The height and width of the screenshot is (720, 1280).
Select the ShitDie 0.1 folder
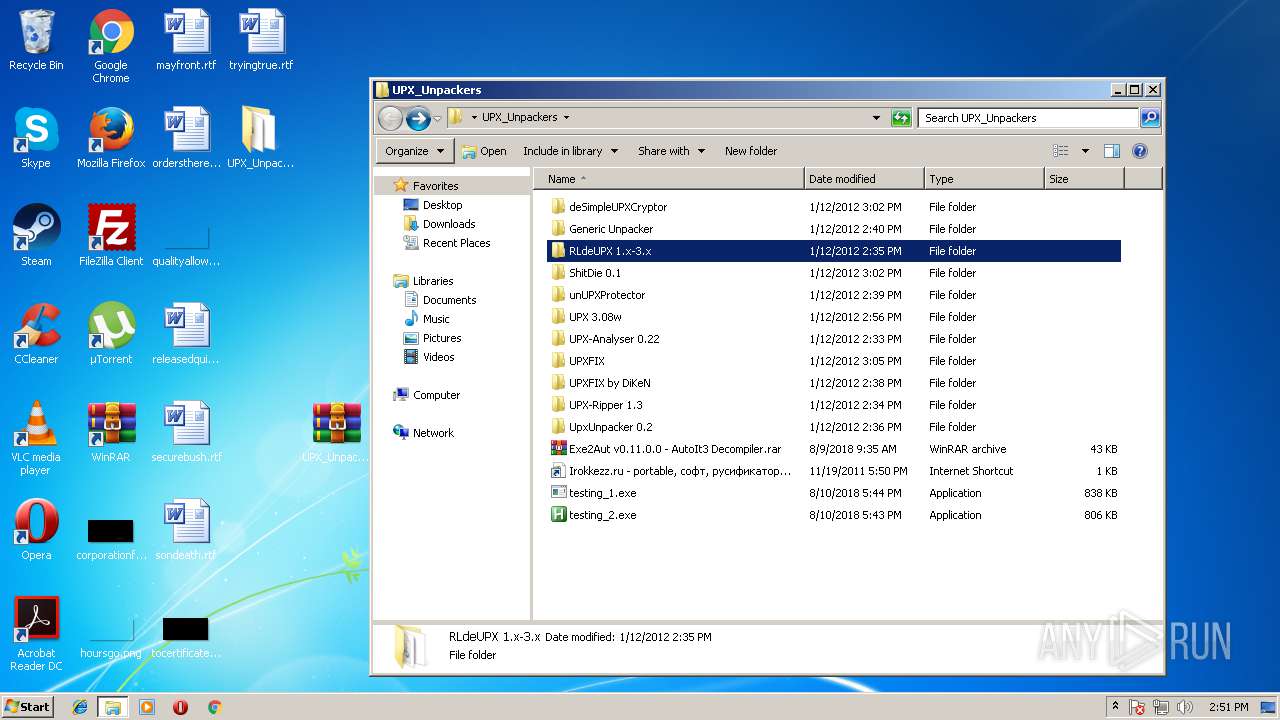click(x=834, y=273)
